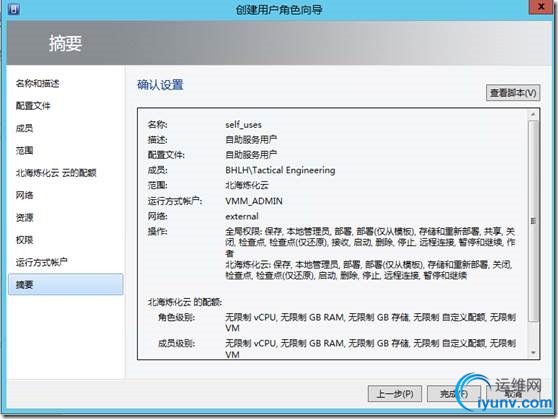Screen dimensions: 558x419
Task: Click the 成员级别 quota label
Action: 176,343
